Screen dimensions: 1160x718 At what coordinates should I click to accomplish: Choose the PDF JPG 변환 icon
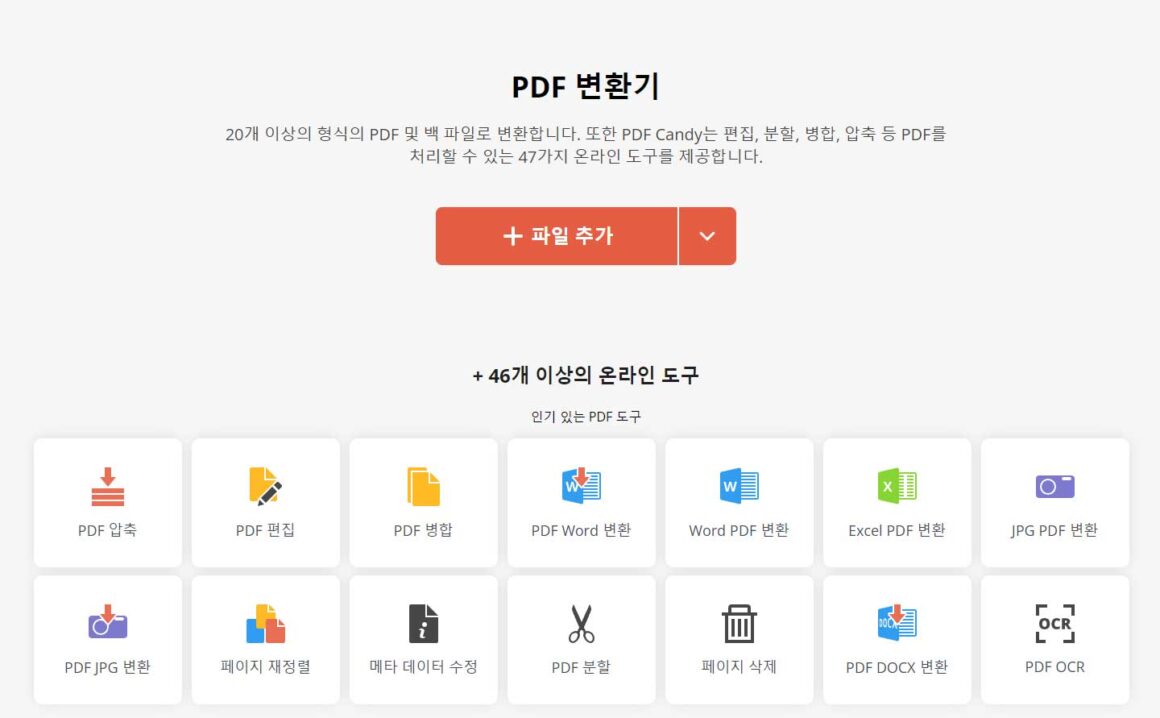(x=107, y=622)
